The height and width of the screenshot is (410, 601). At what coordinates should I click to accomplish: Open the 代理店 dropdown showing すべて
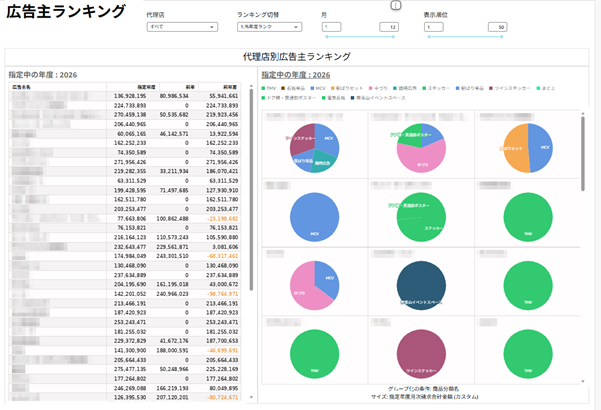[182, 27]
